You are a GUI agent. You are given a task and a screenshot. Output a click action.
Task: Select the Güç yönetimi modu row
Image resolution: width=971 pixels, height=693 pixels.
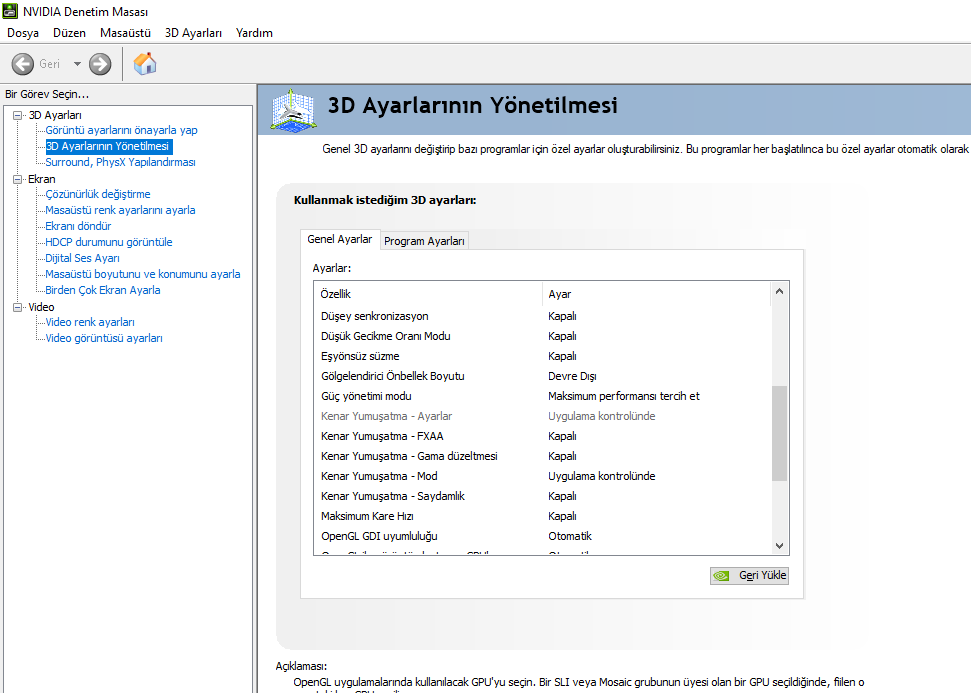pyautogui.click(x=542, y=396)
